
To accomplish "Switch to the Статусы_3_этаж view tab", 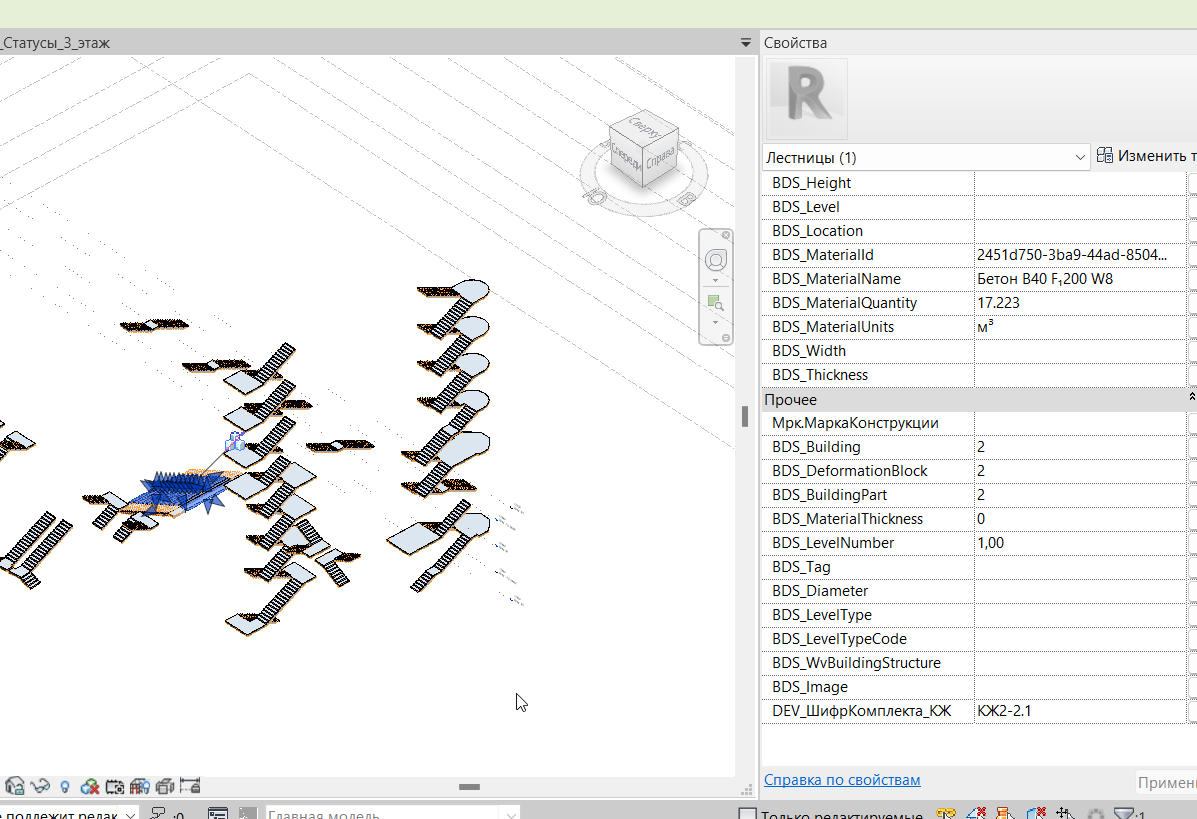I will (x=56, y=44).
